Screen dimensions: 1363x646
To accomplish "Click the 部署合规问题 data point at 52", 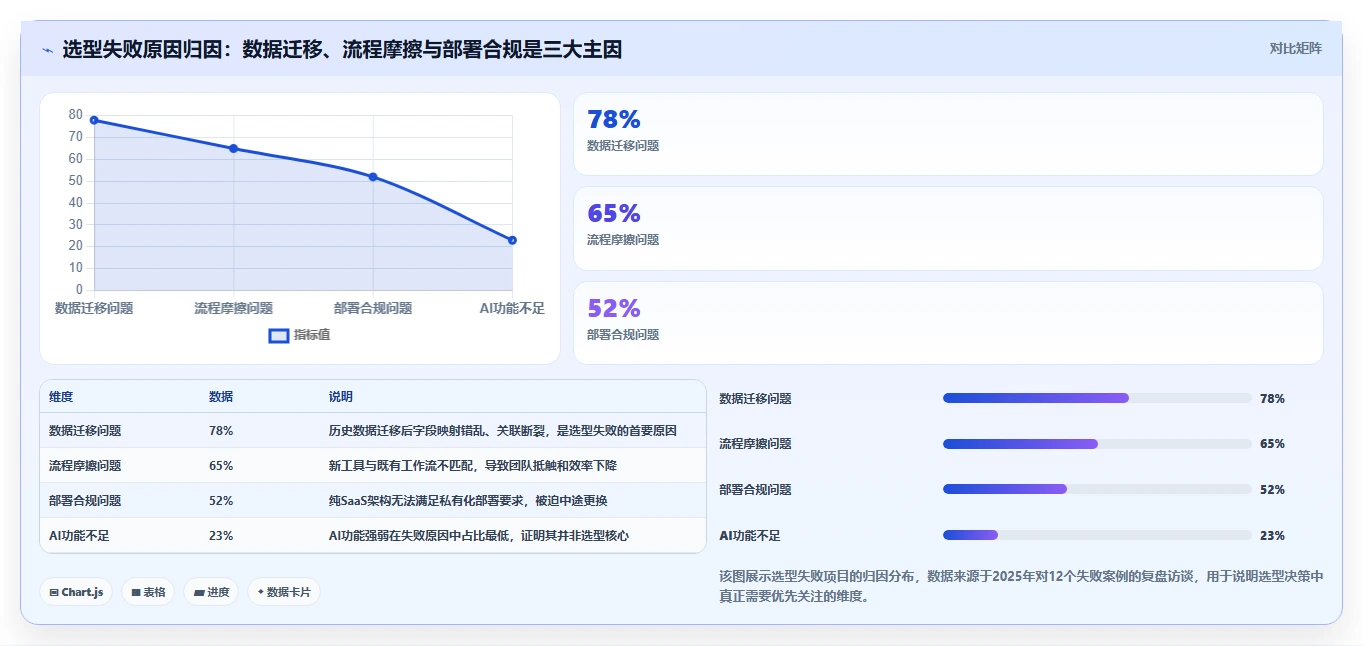I will [x=373, y=177].
